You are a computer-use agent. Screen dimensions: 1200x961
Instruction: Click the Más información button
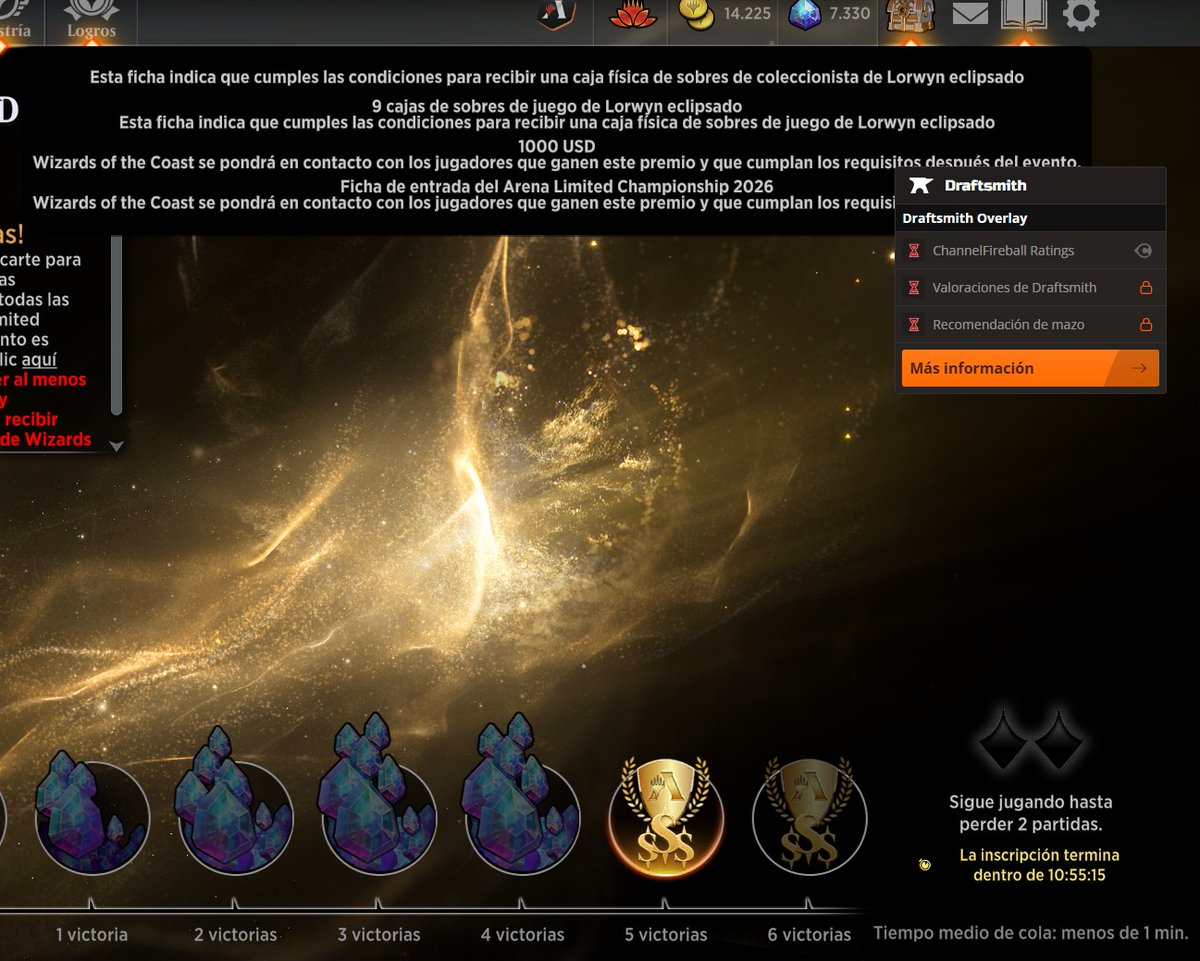(1030, 368)
